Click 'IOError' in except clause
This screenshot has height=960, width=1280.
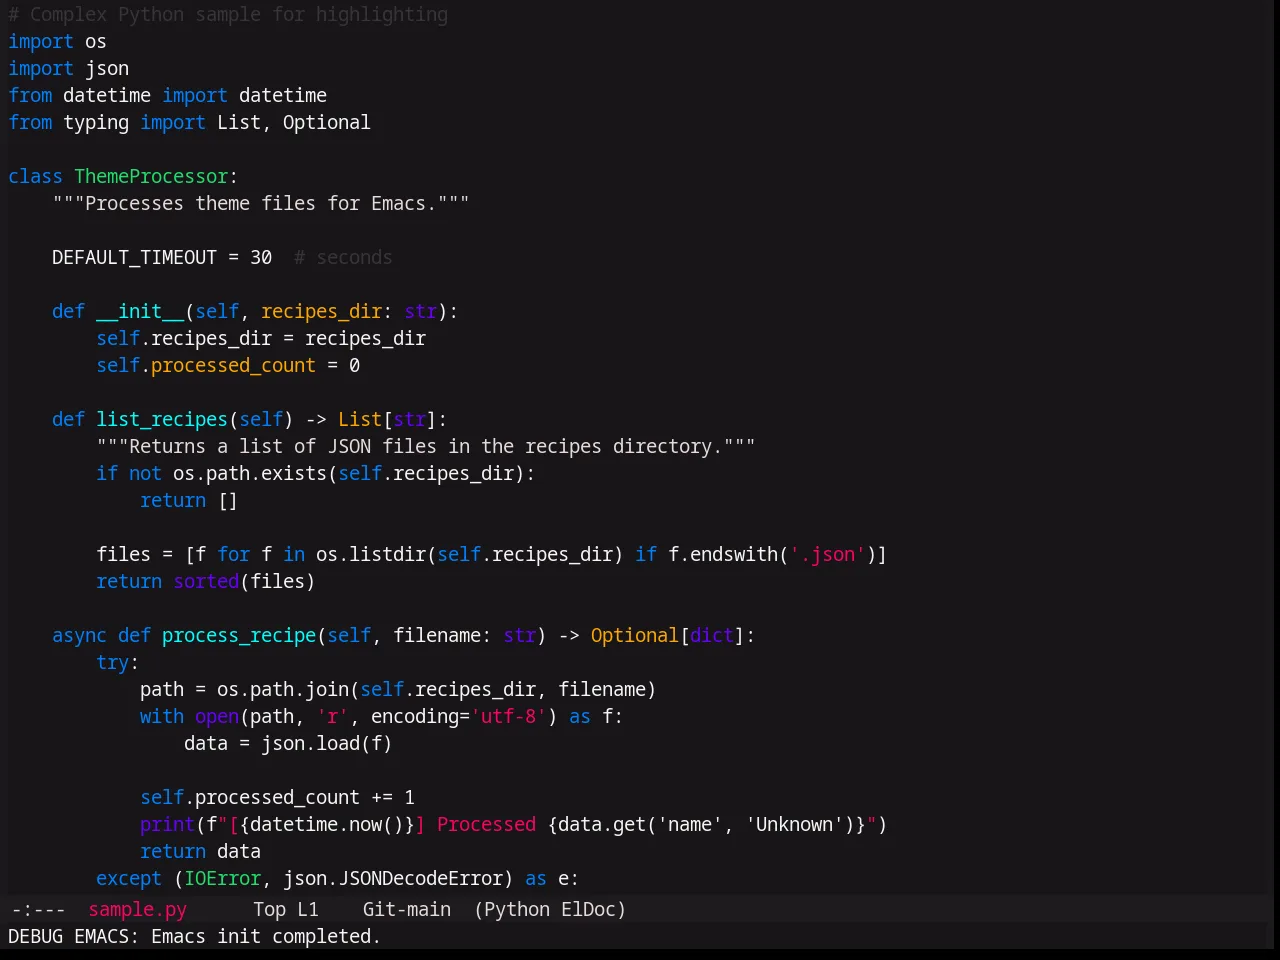(x=223, y=878)
